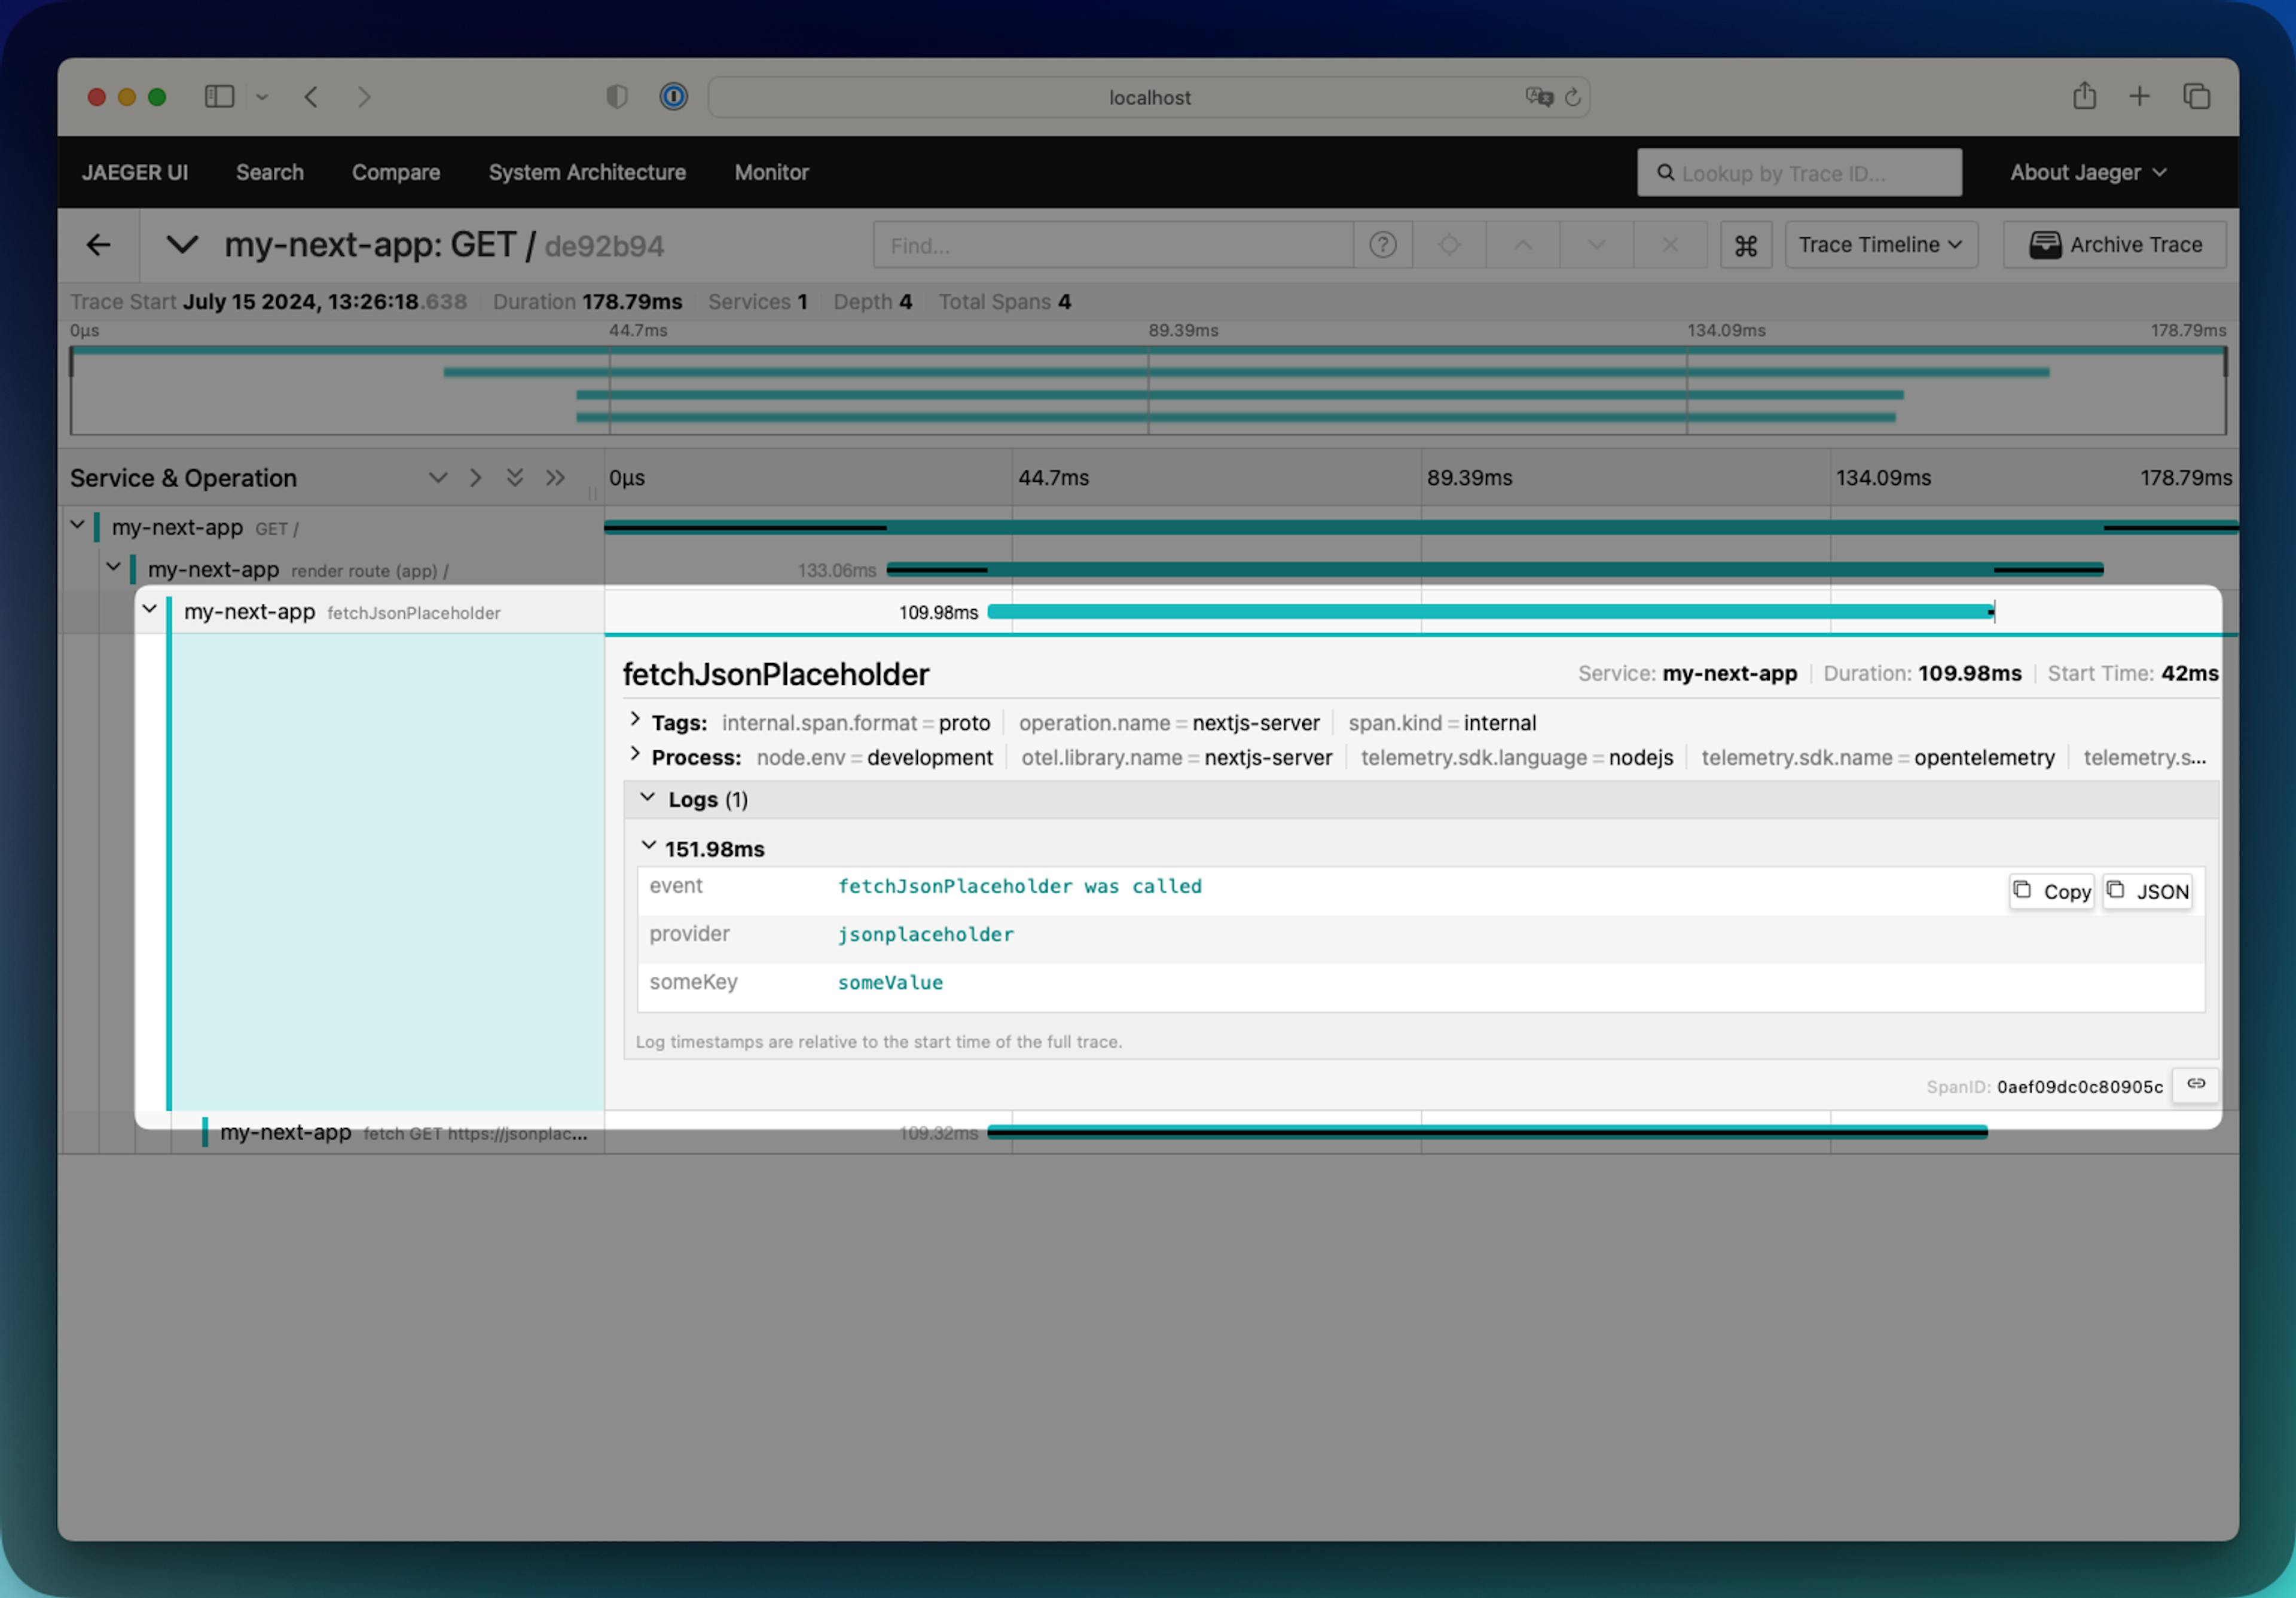The height and width of the screenshot is (1598, 2296).
Task: Click the Duration 178.79ms summary value
Action: 632,302
